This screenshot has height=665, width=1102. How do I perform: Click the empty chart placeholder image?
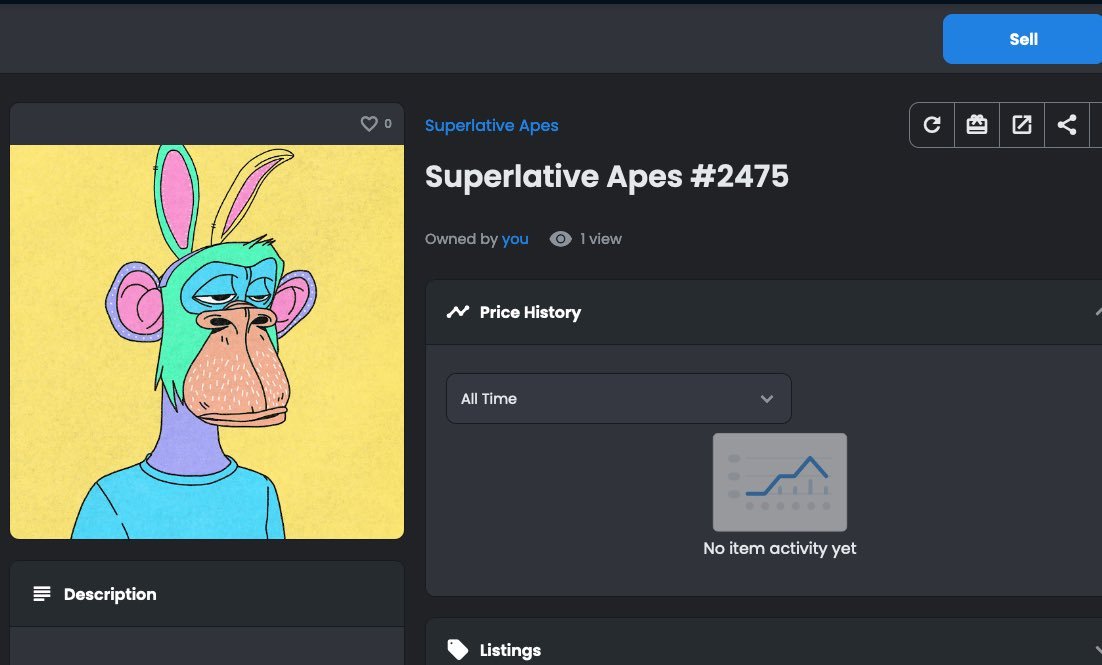(779, 482)
